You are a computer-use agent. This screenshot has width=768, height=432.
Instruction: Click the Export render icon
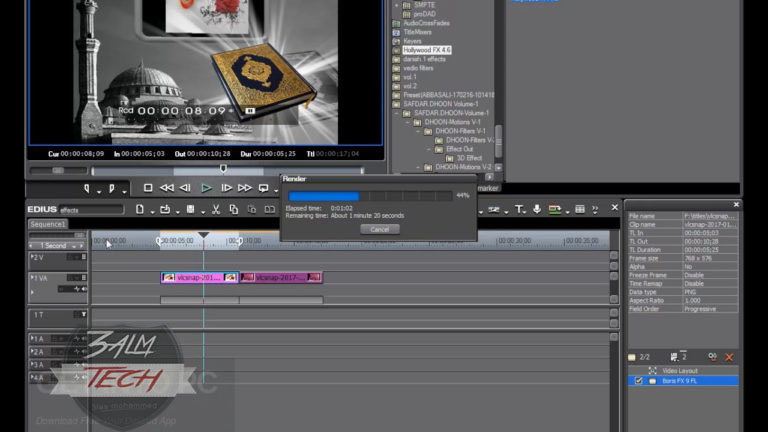pyautogui.click(x=554, y=209)
